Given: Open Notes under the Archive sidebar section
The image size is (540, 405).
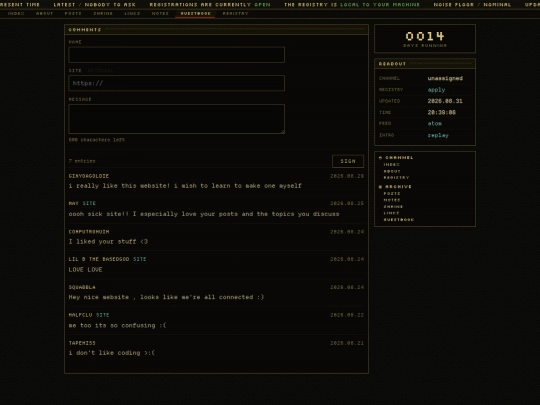Looking at the screenshot, I should coord(392,200).
